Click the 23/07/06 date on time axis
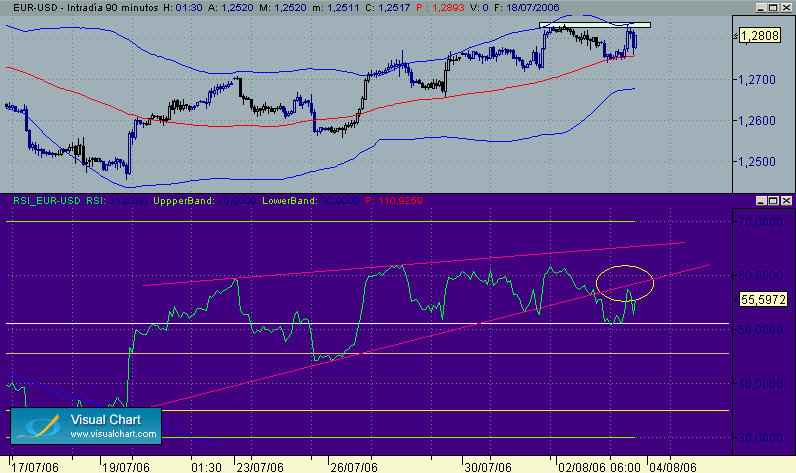This screenshot has width=796, height=473. click(259, 467)
